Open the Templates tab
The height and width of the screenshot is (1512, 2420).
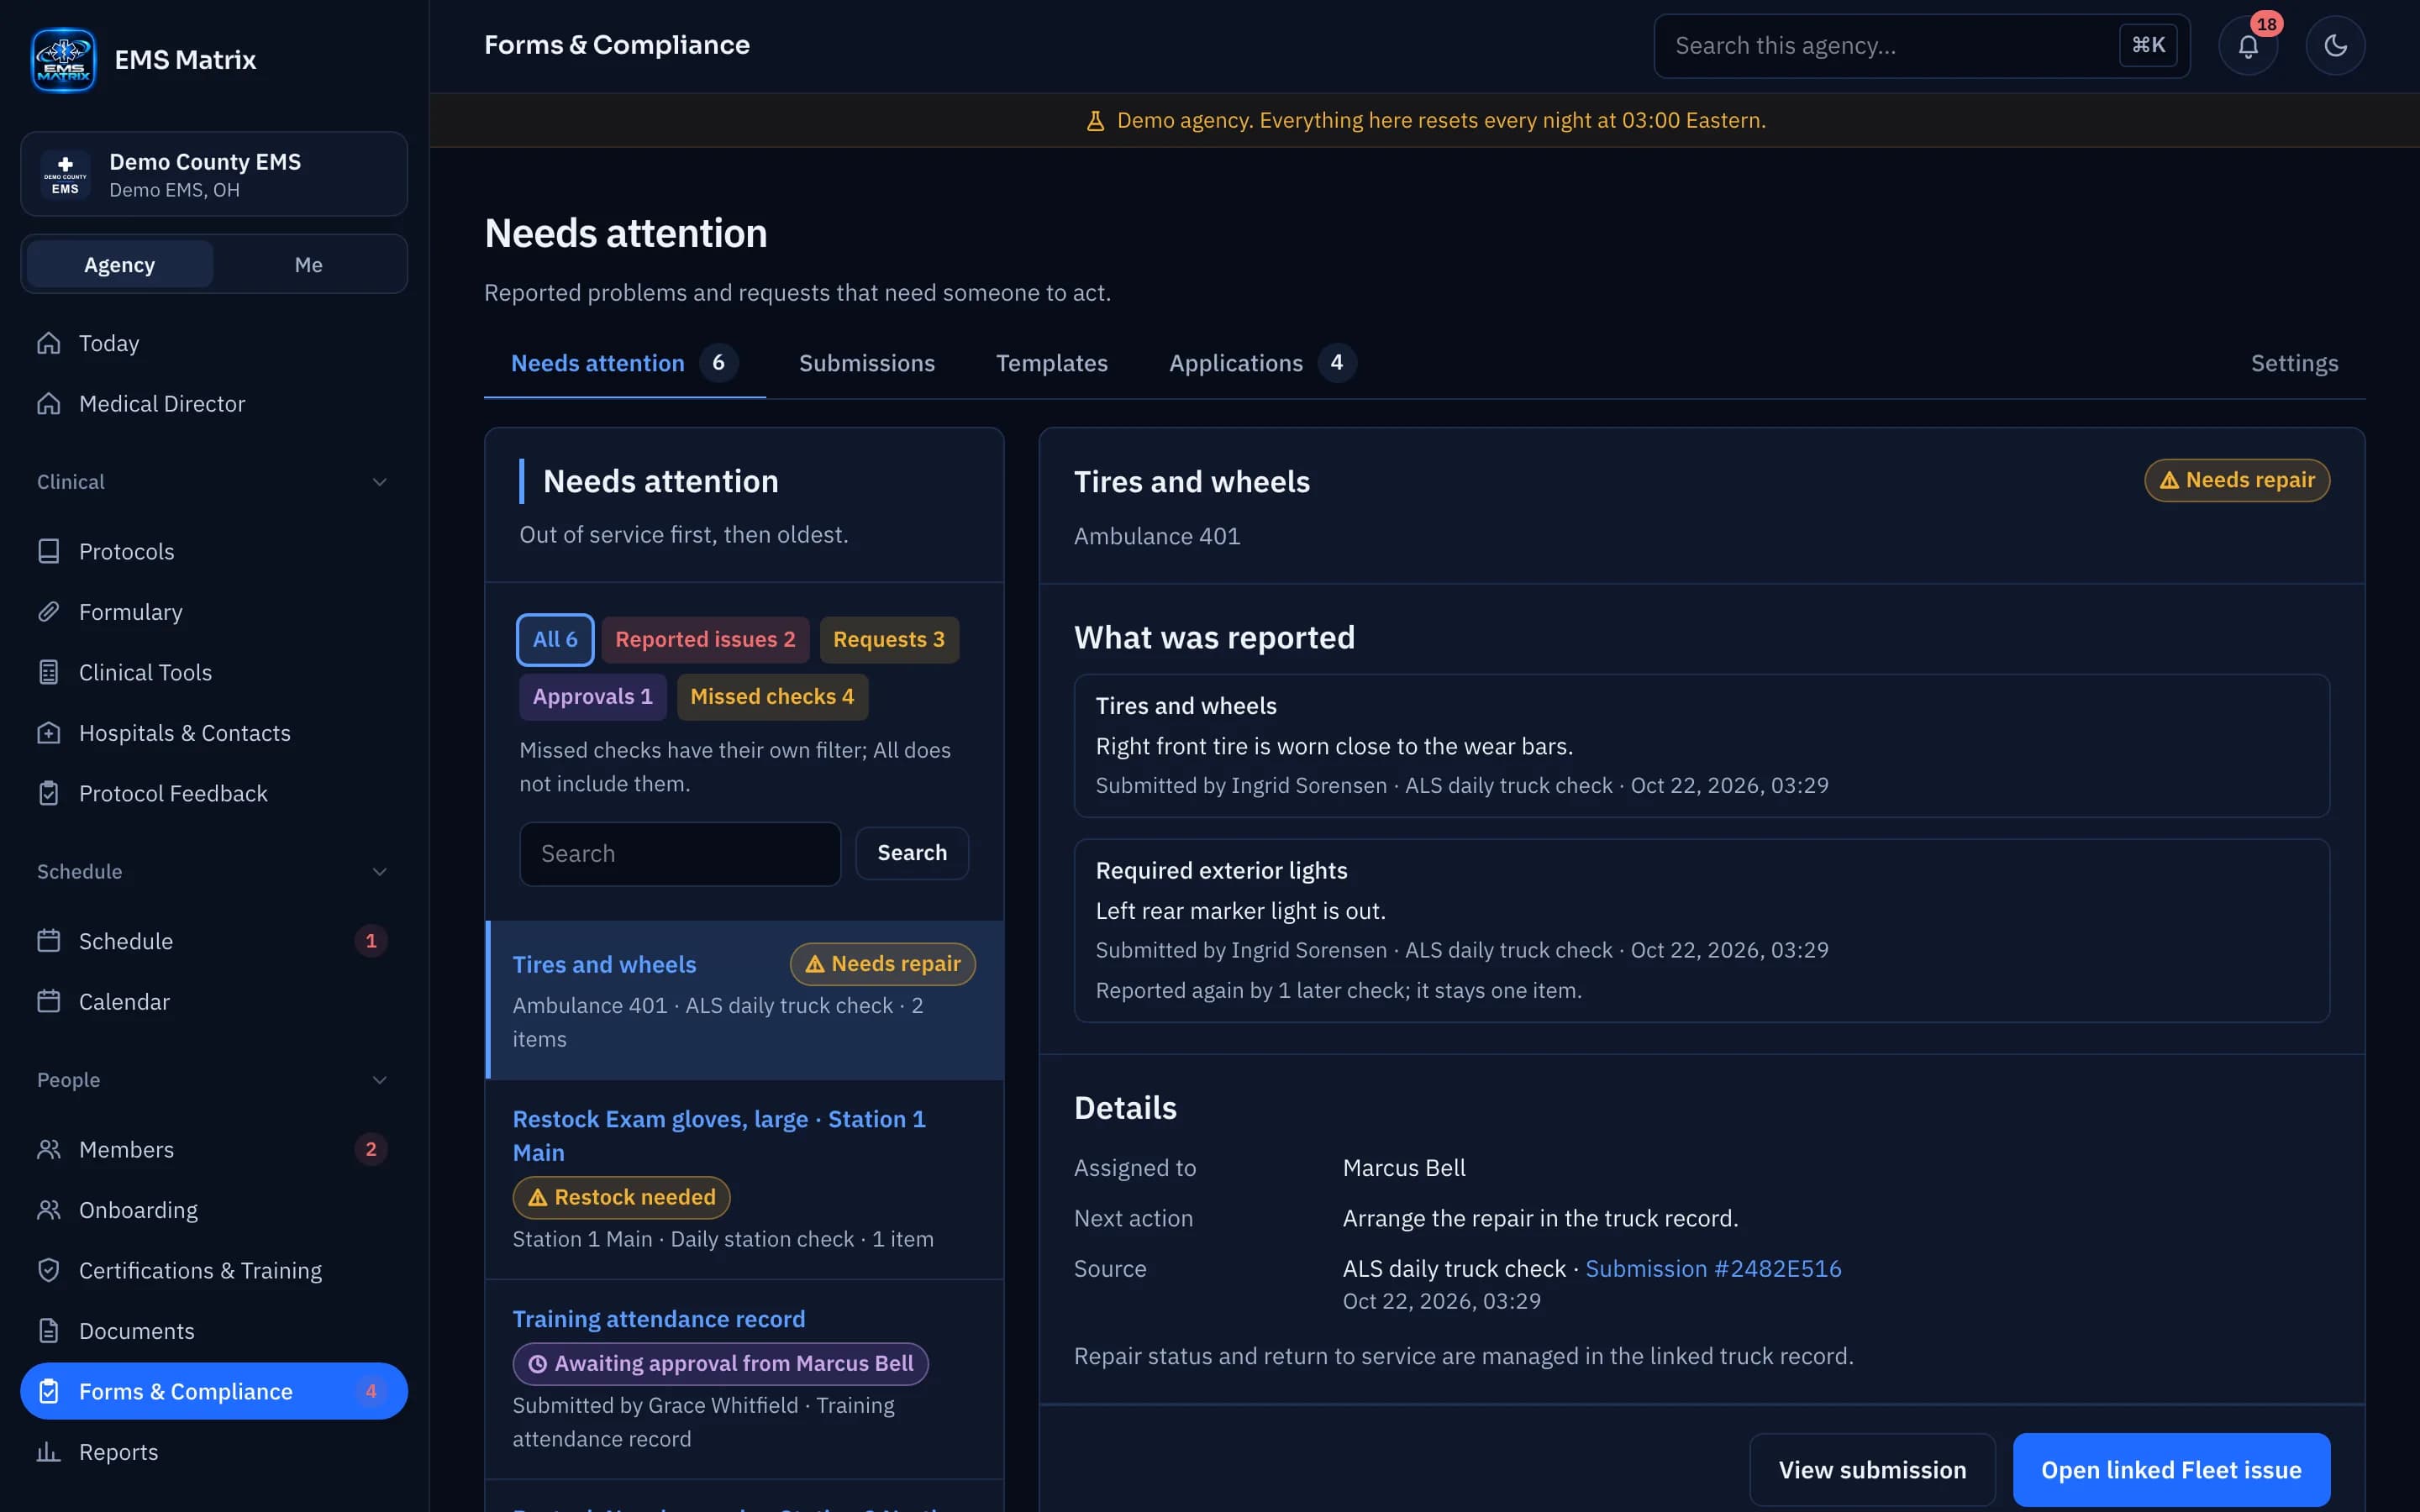click(x=1052, y=363)
